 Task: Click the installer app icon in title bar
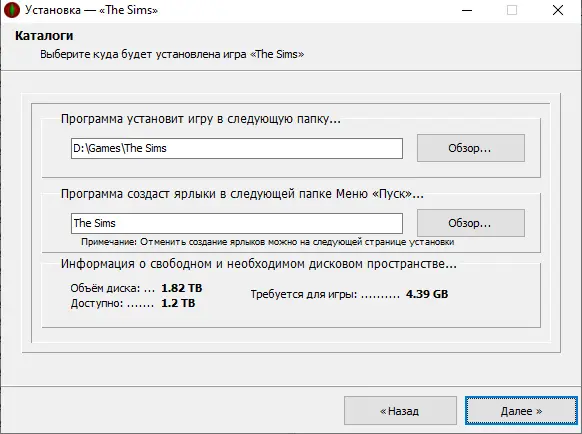[11, 10]
